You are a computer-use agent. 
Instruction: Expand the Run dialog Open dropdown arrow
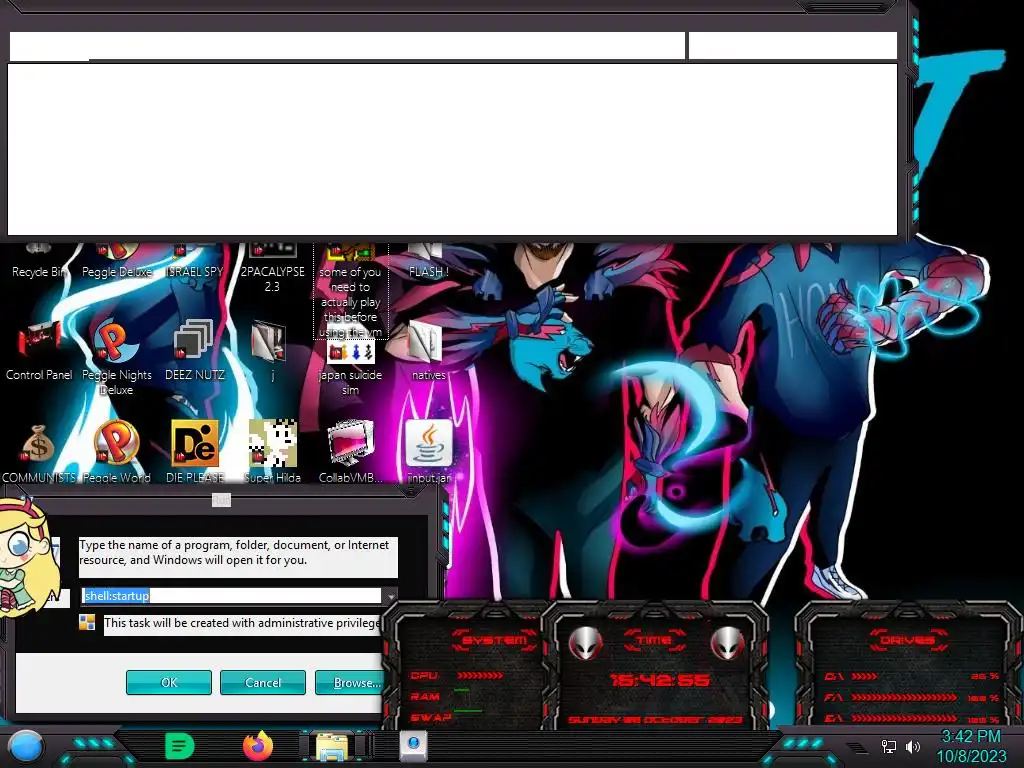[390, 596]
